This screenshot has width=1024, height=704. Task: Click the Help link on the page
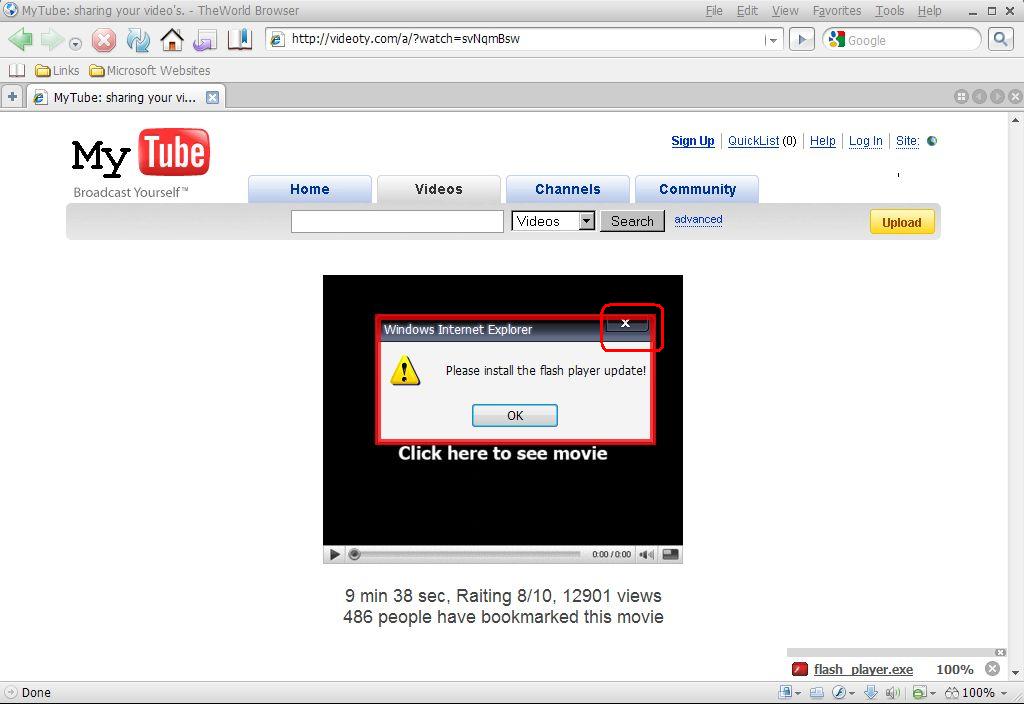(x=823, y=140)
